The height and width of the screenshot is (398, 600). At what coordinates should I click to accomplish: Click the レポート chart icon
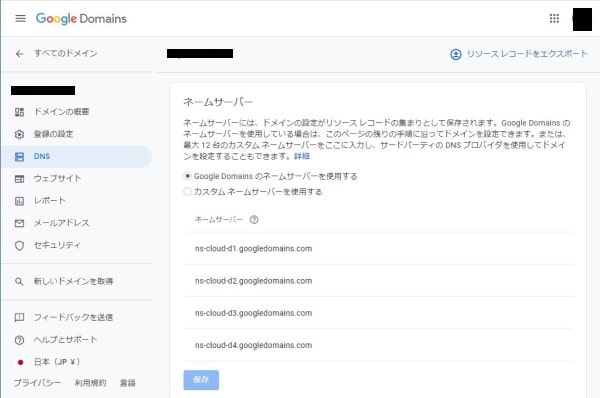tap(19, 201)
